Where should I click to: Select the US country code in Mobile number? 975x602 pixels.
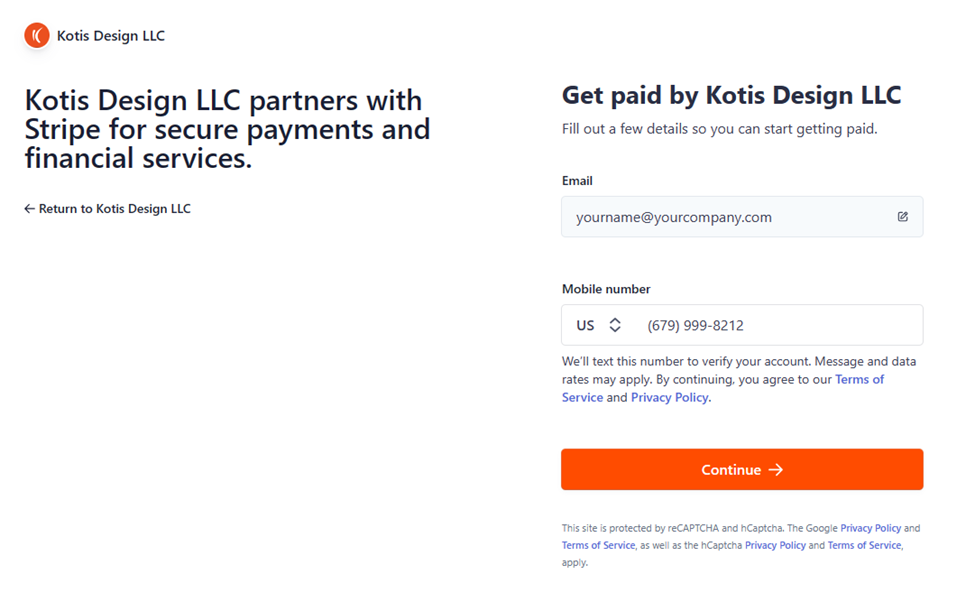click(x=585, y=325)
